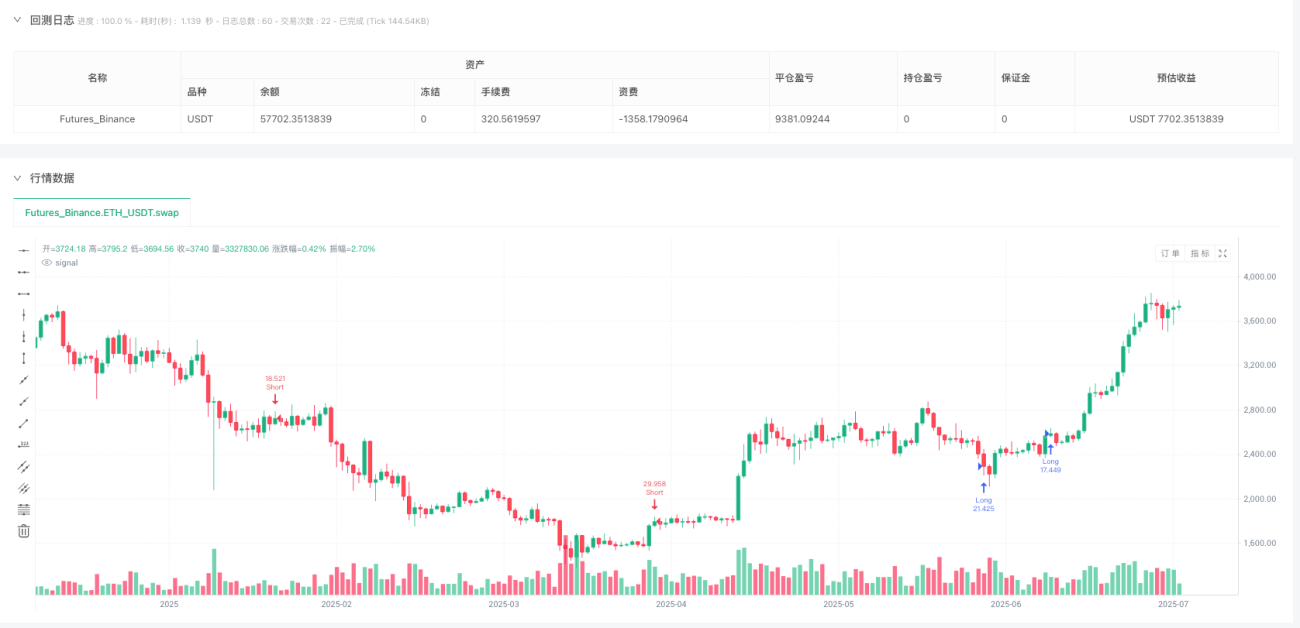
Task: Open the Futures_Binance.ETH_USDT.swap tab
Action: (x=101, y=213)
